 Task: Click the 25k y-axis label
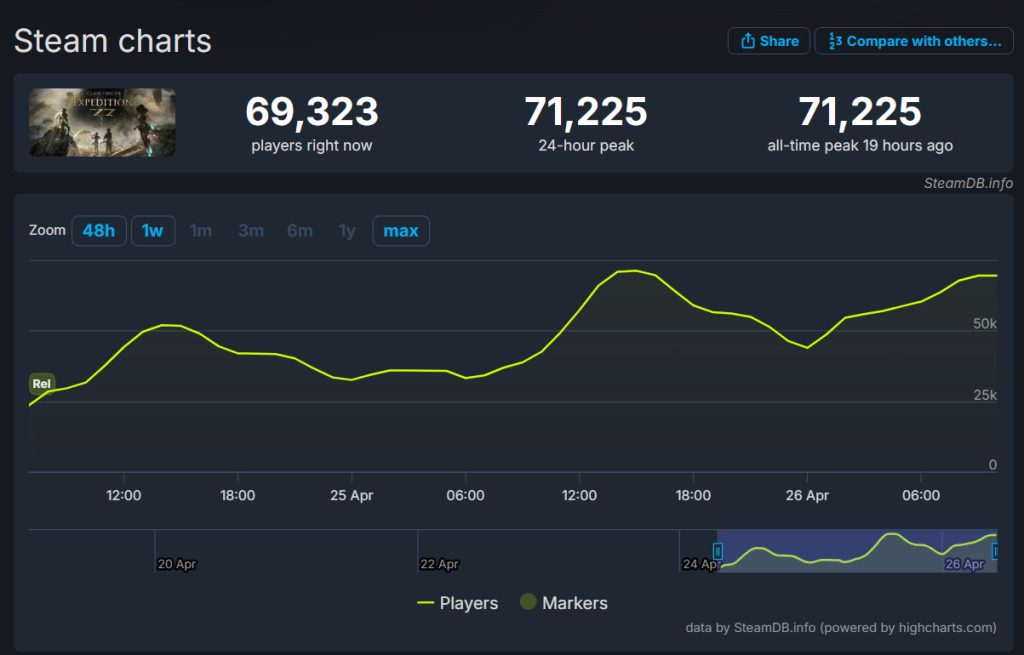tap(985, 394)
